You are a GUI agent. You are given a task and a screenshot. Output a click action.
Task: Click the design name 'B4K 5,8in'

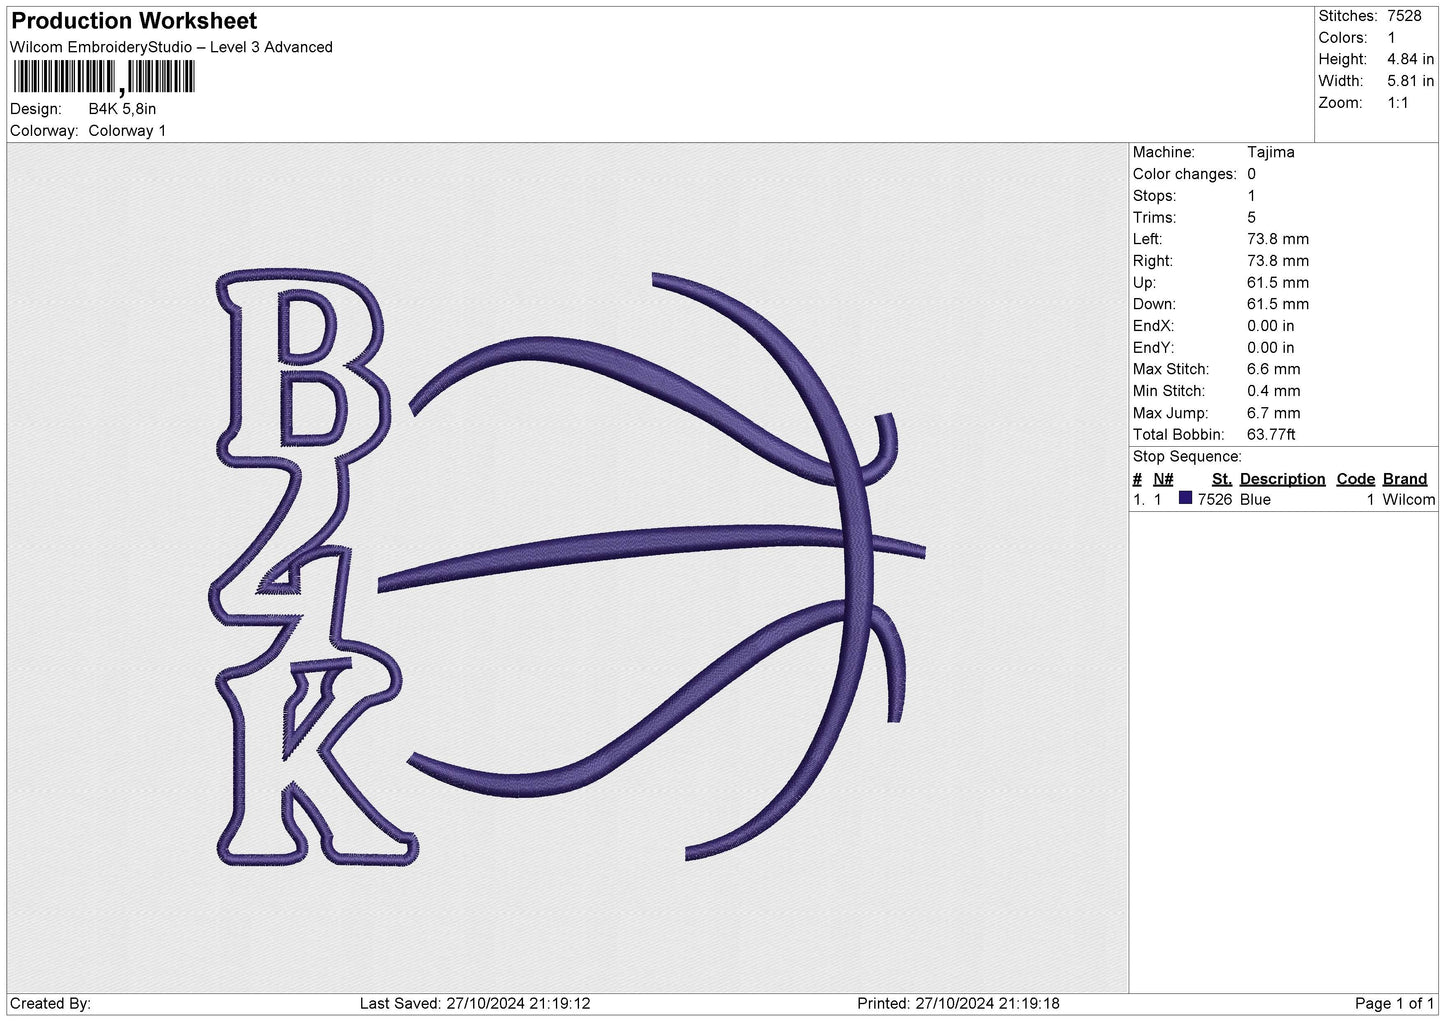(x=122, y=109)
